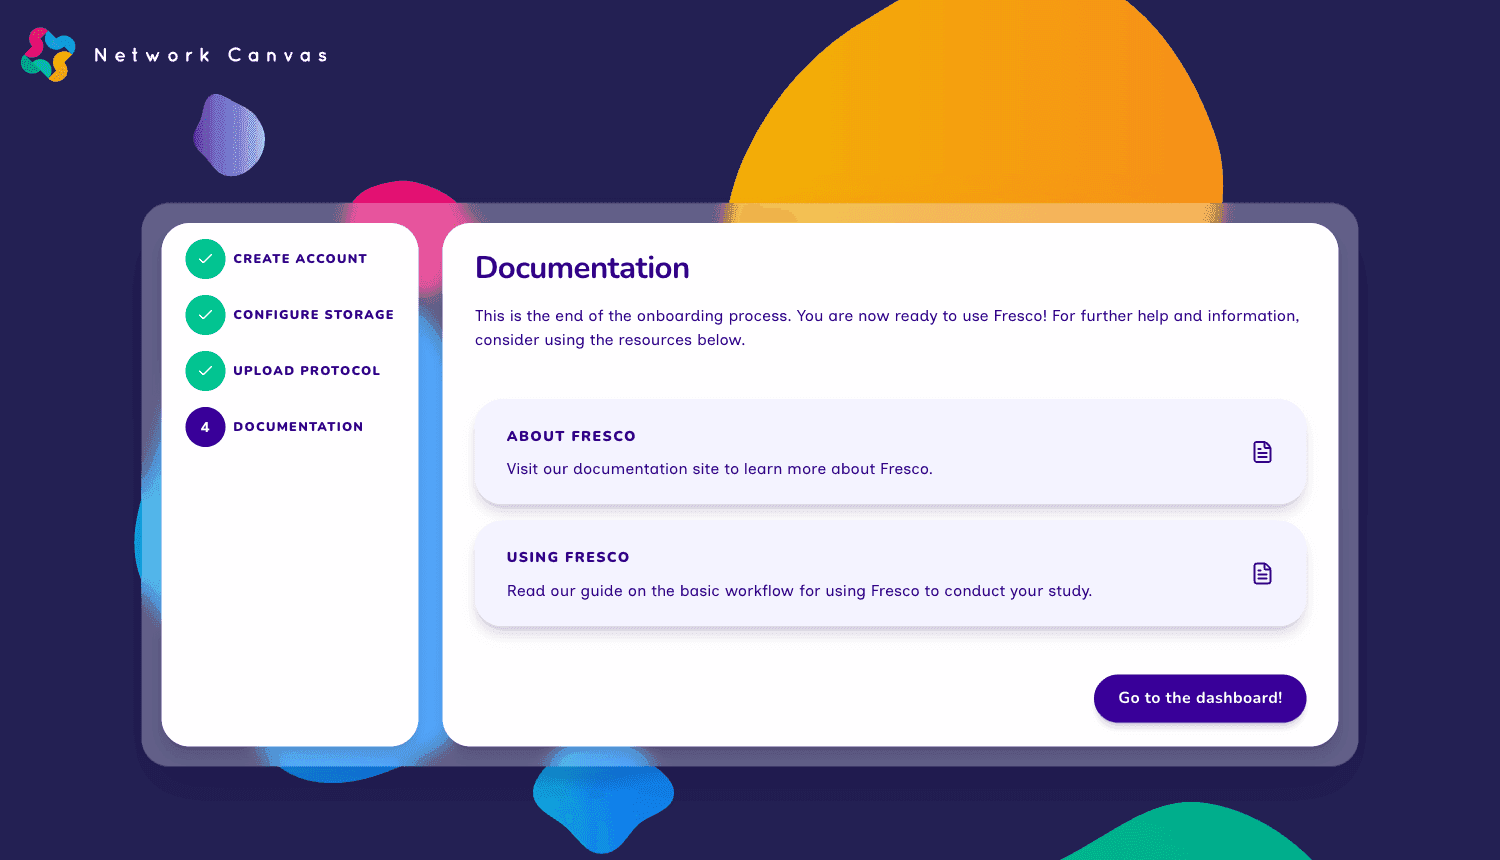Screen dimensions: 1500x860
Task: Click the Configure Storage green checkmark icon
Action: tap(205, 315)
